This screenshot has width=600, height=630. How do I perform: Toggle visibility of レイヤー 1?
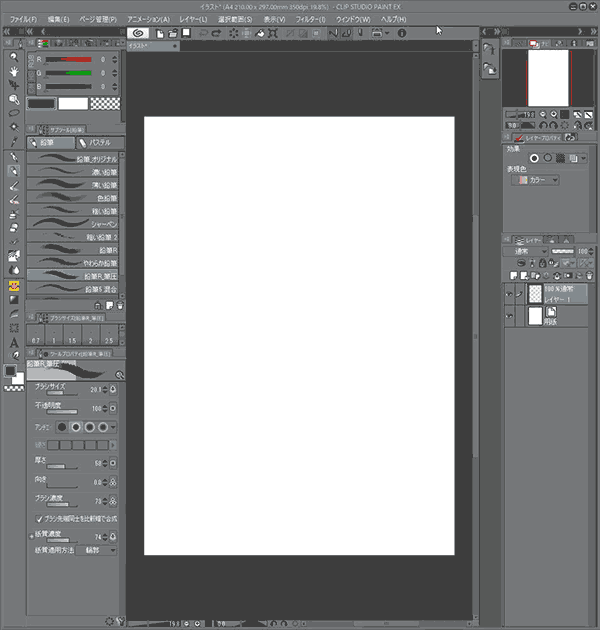[x=509, y=294]
